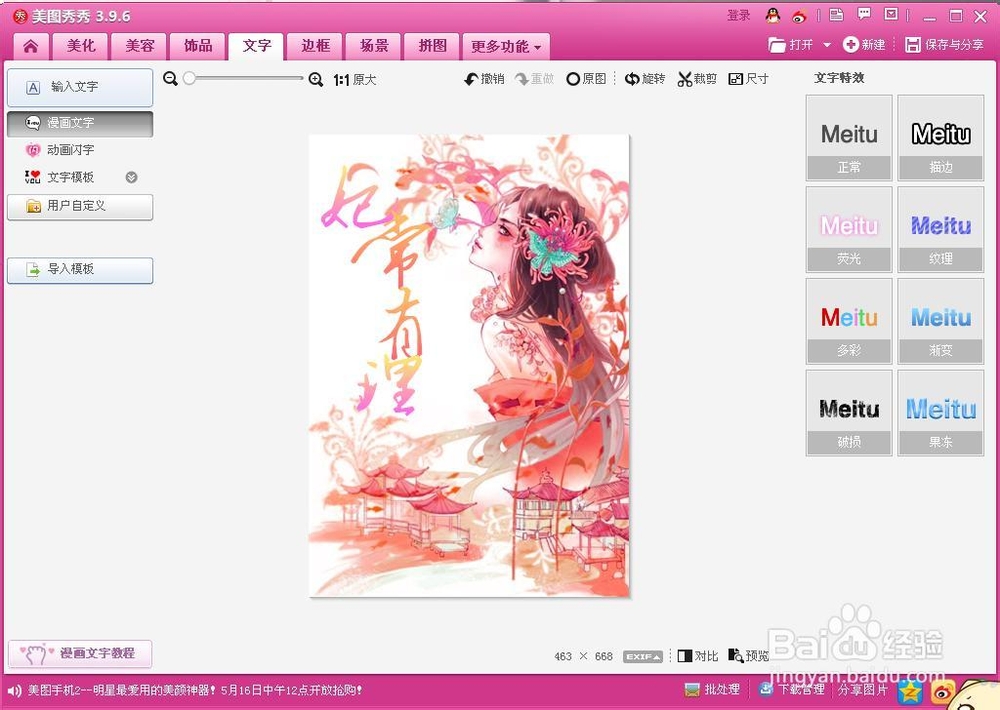
Task: Click 分享图片 in status bar
Action: [x=862, y=690]
